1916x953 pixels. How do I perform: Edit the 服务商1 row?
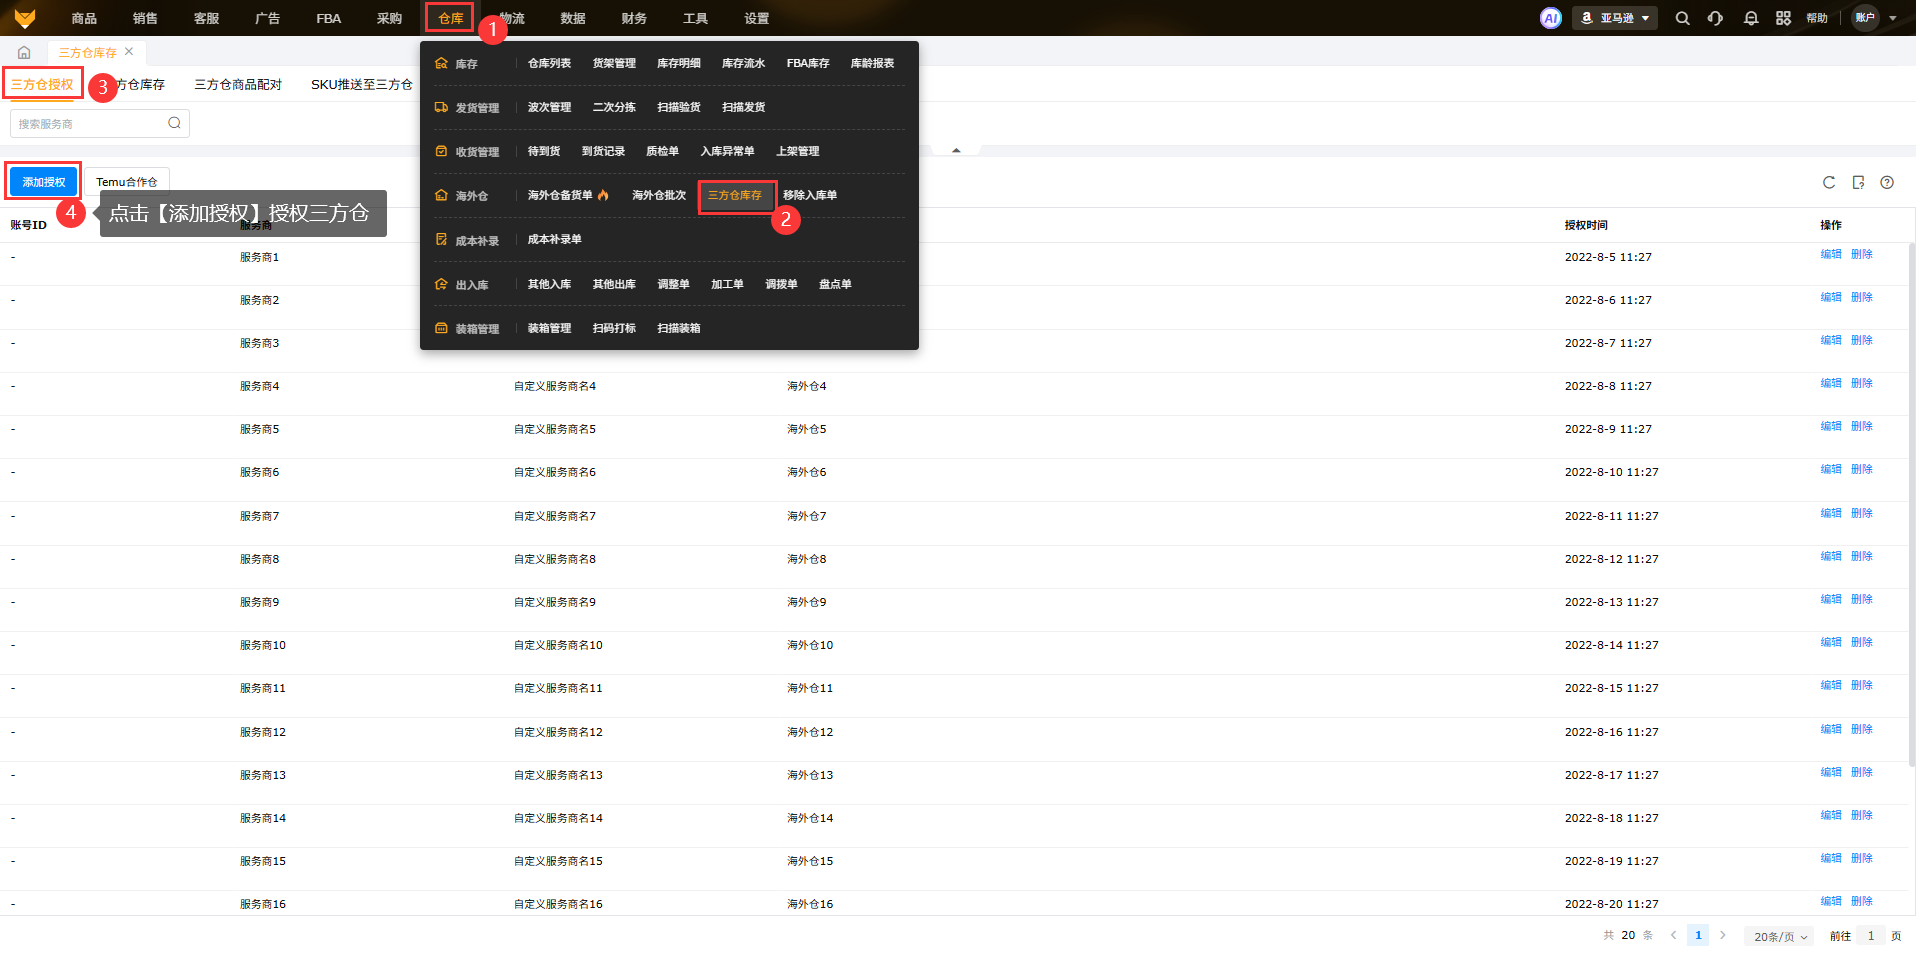(1831, 254)
